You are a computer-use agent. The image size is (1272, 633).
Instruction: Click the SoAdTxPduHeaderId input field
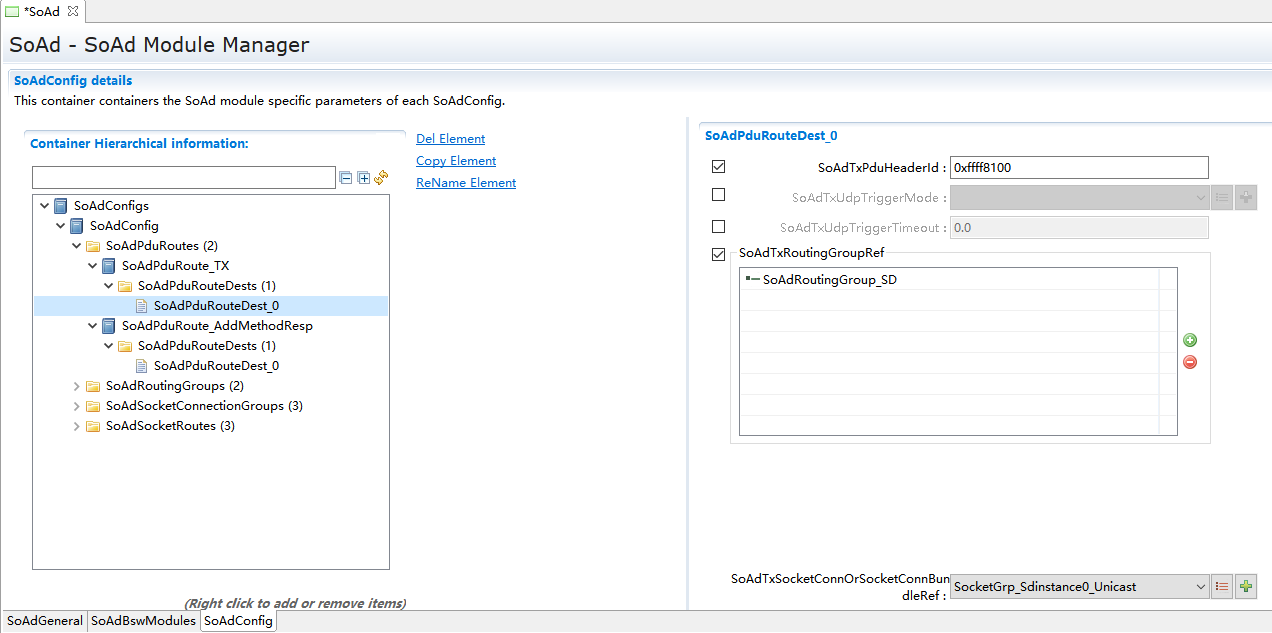click(1078, 168)
